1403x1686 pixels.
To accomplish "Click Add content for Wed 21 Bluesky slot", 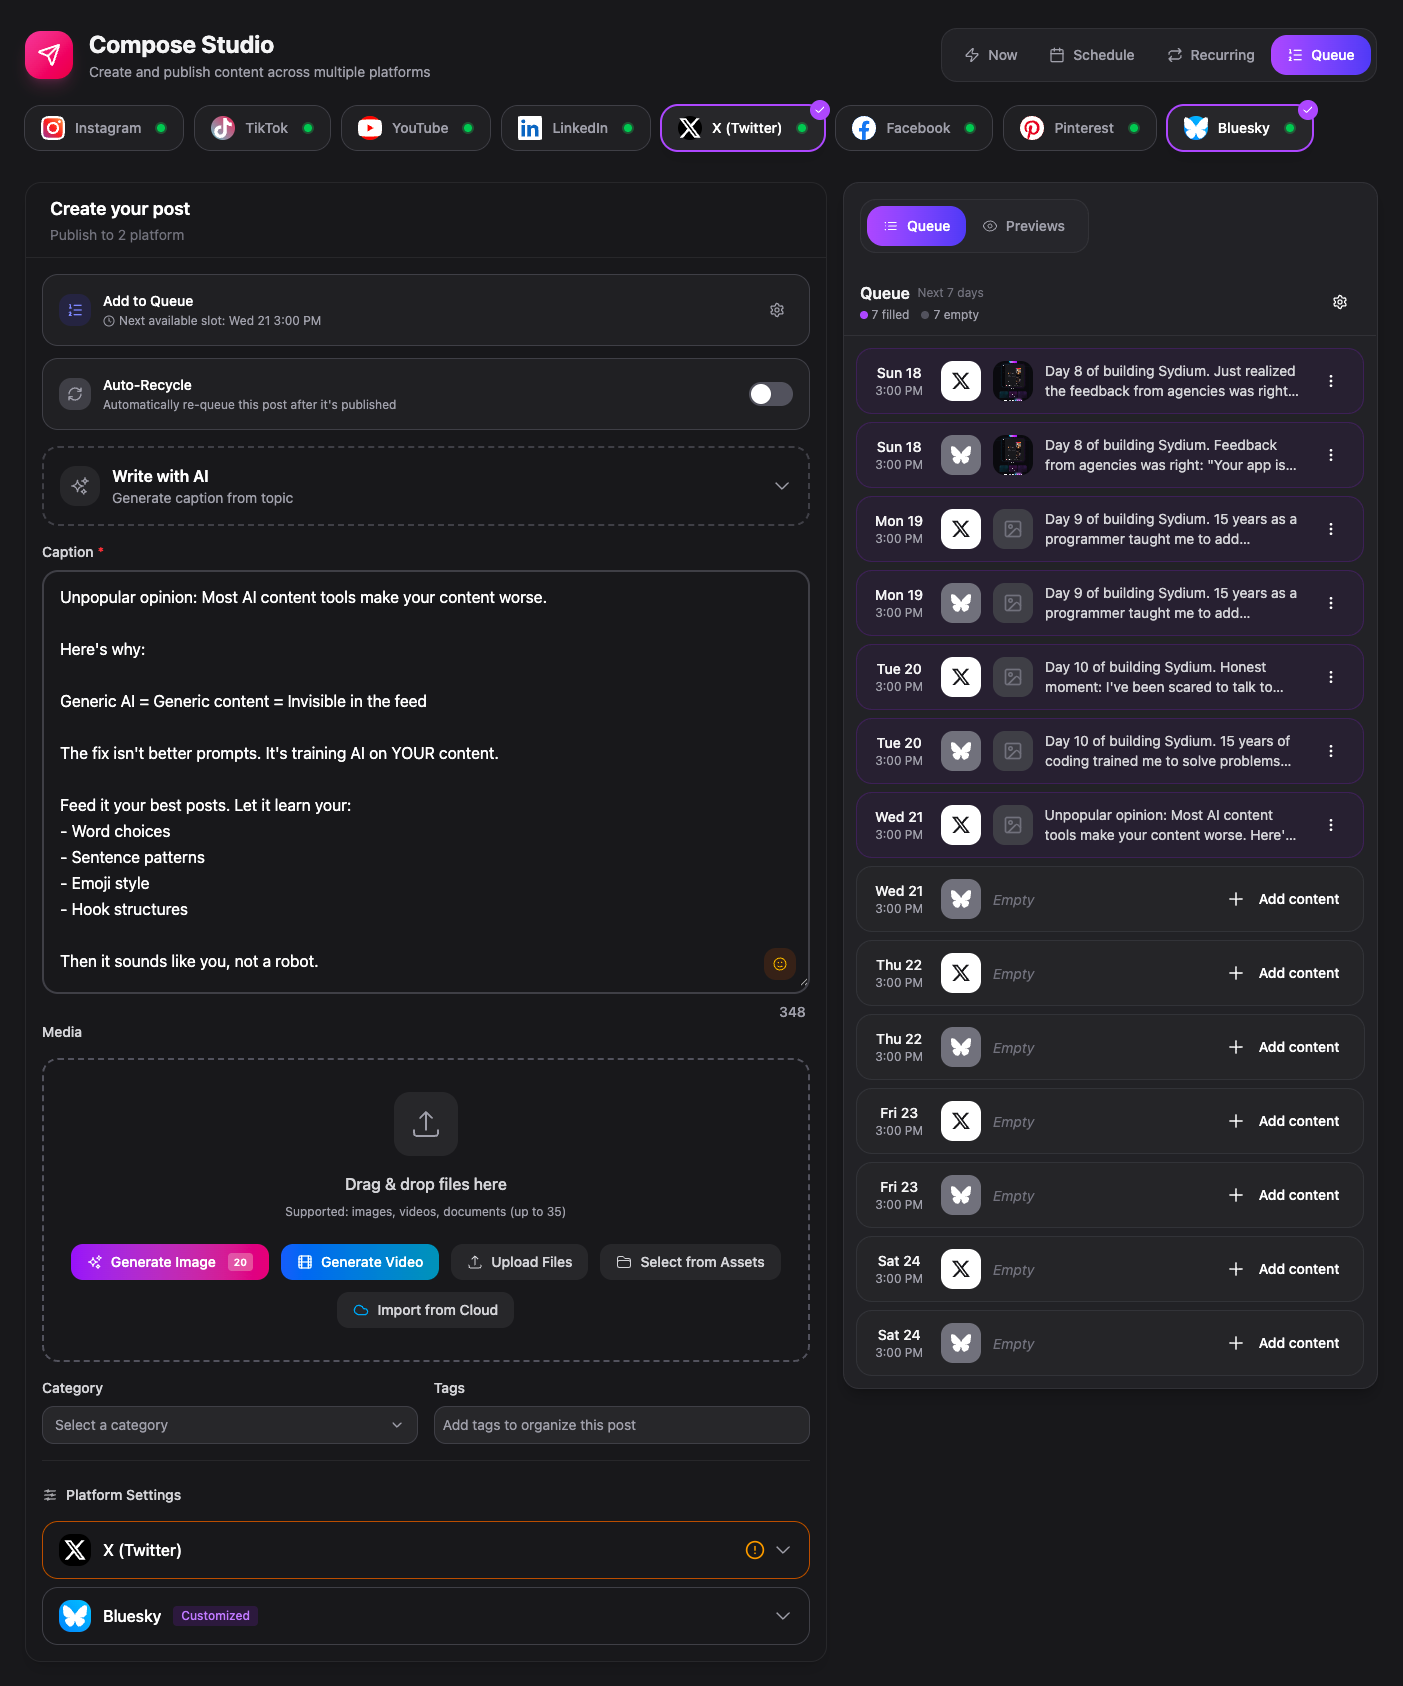I will [1284, 898].
